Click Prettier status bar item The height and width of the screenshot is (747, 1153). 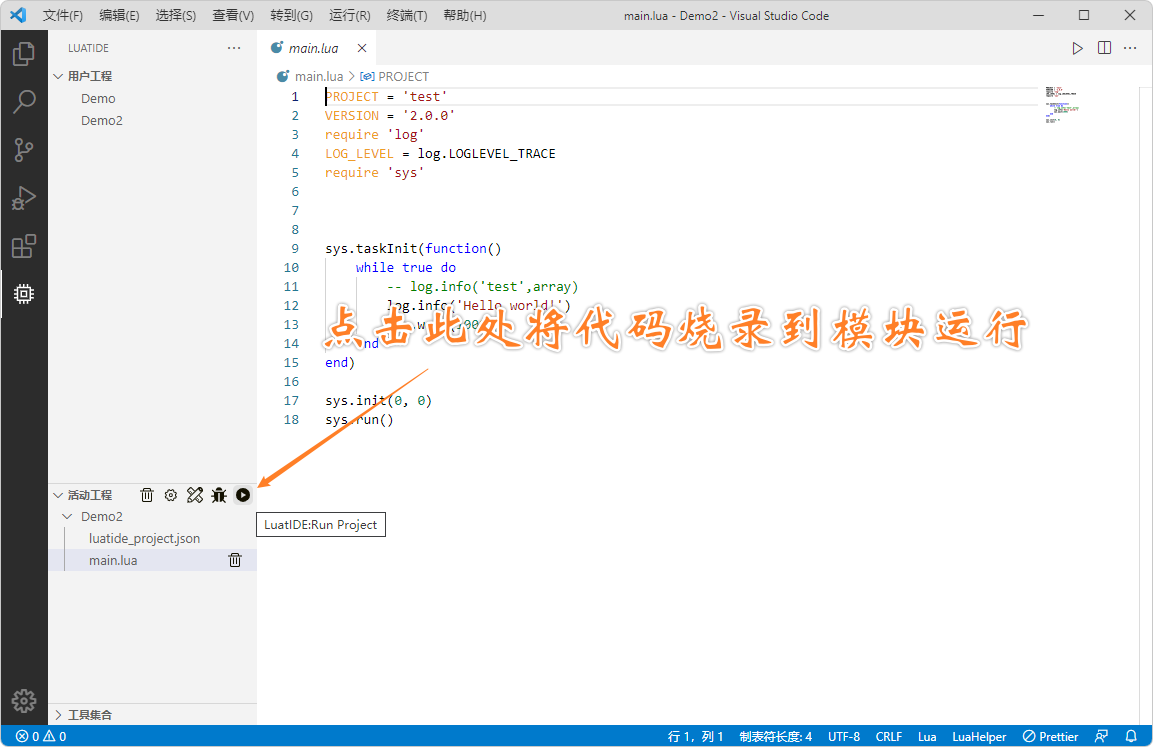(1050, 736)
